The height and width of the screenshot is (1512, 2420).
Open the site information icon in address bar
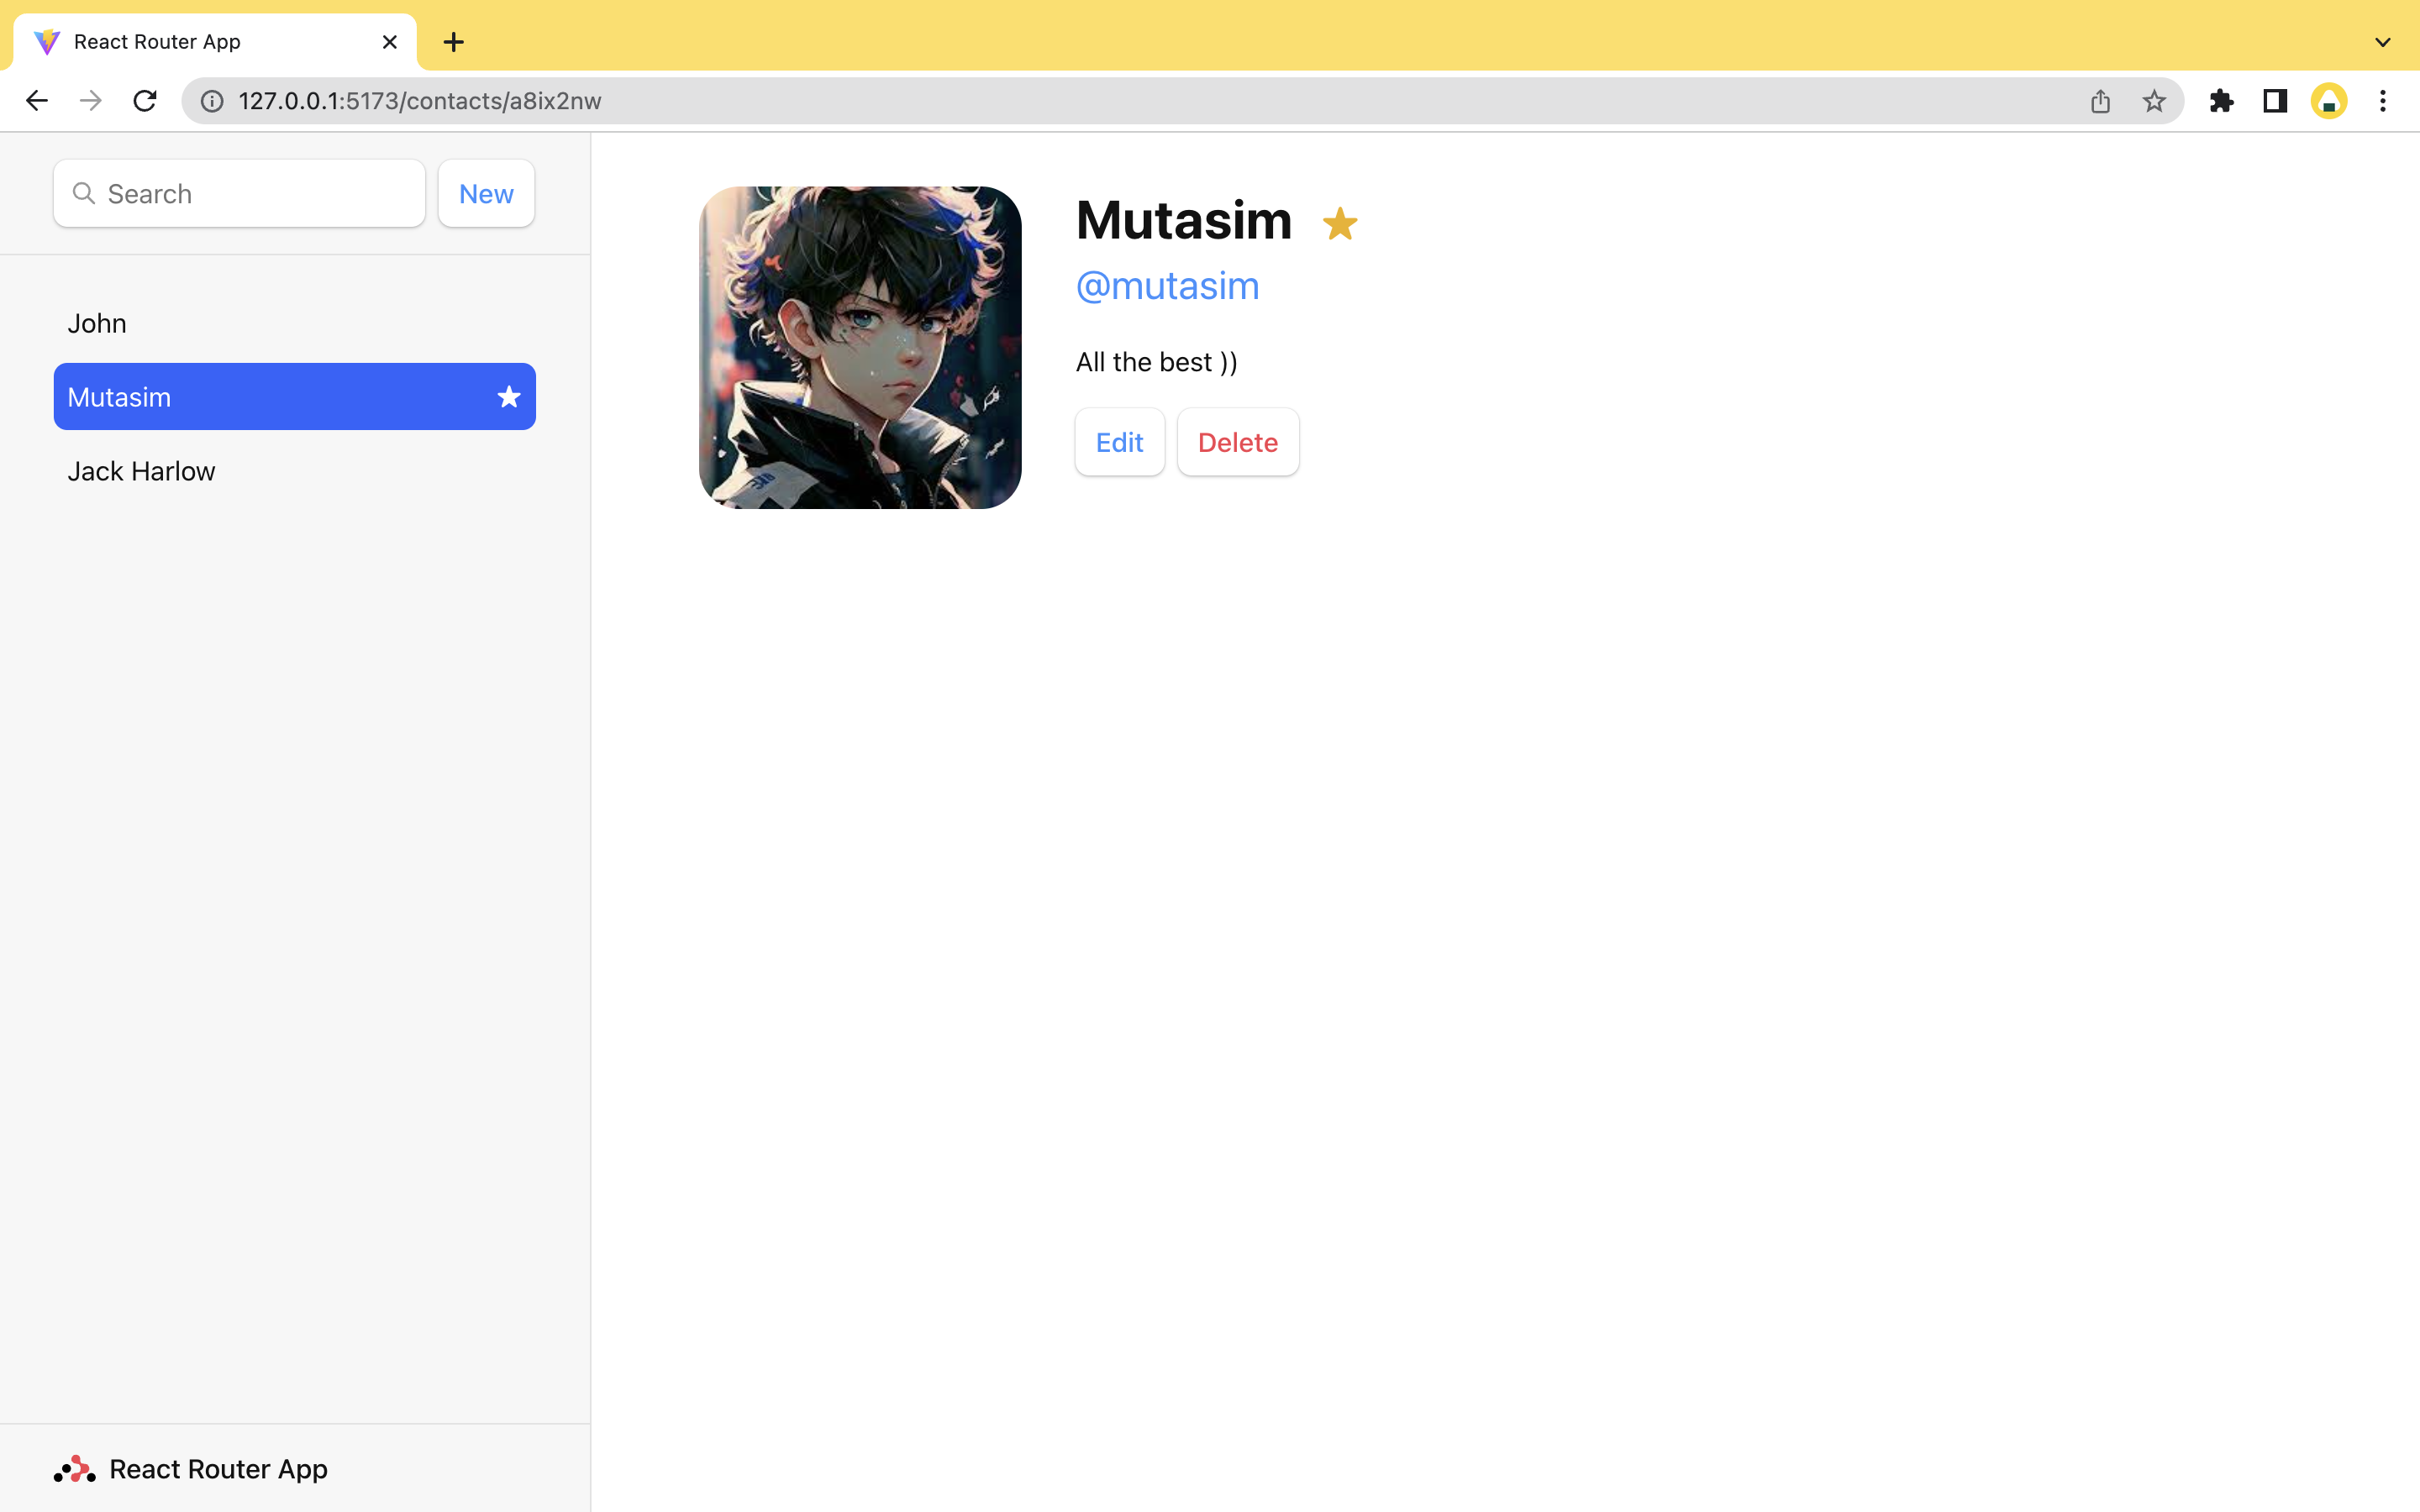point(212,101)
